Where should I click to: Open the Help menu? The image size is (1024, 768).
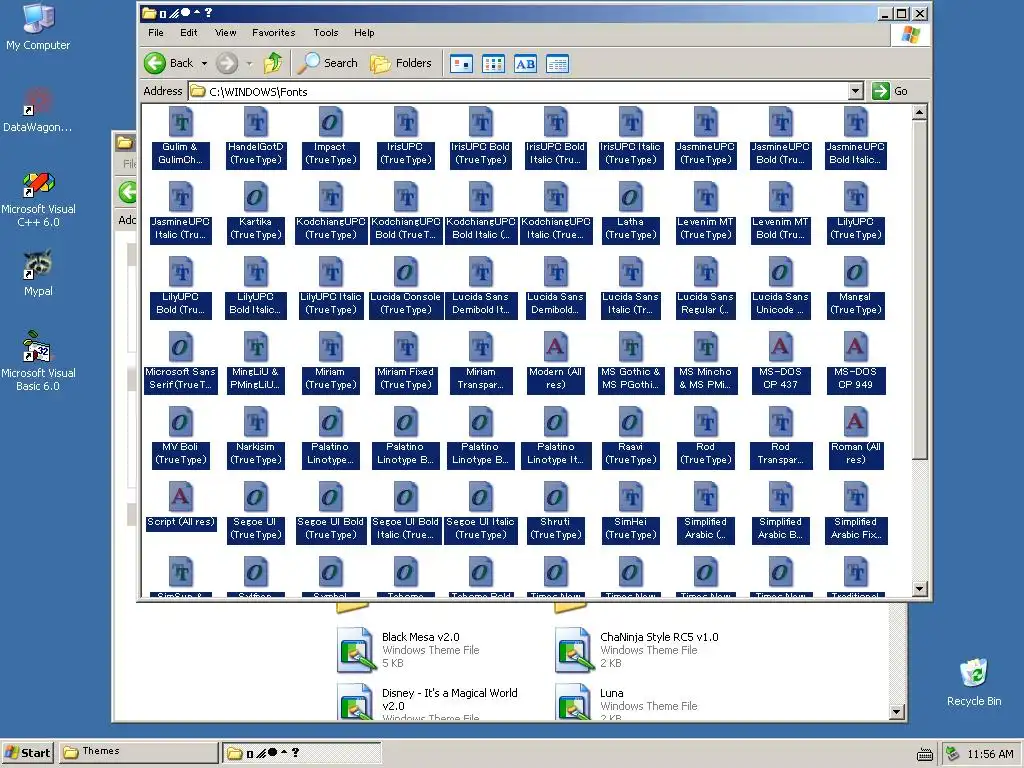tap(364, 33)
